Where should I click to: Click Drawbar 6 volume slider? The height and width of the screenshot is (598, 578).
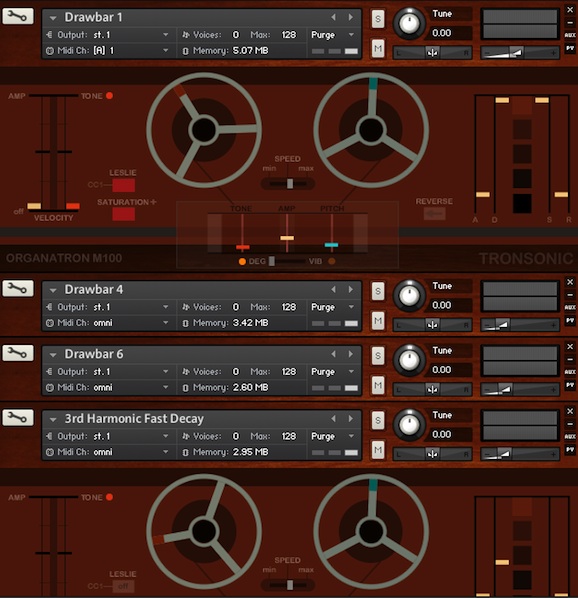pyautogui.click(x=520, y=389)
